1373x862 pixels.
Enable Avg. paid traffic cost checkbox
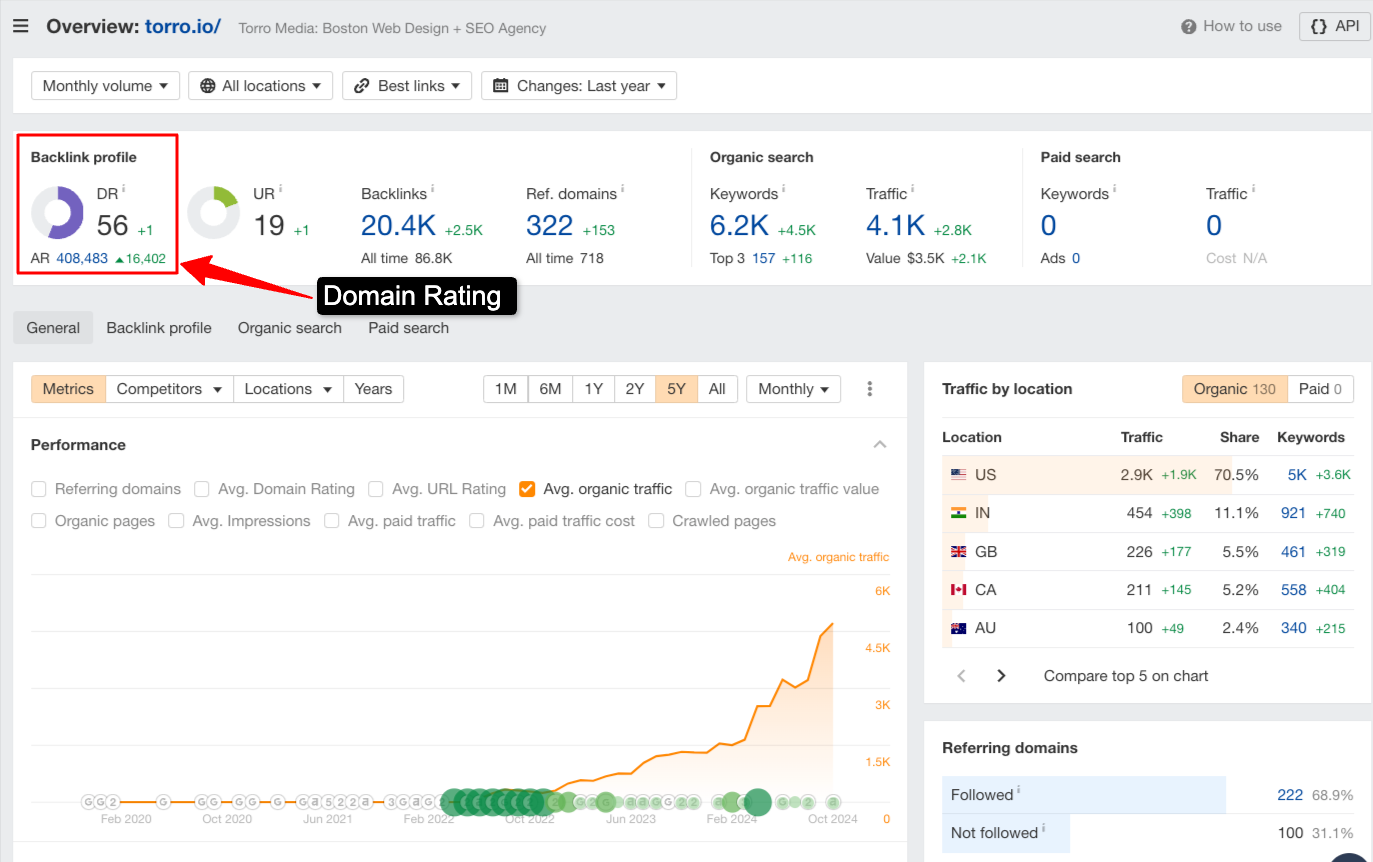point(477,521)
